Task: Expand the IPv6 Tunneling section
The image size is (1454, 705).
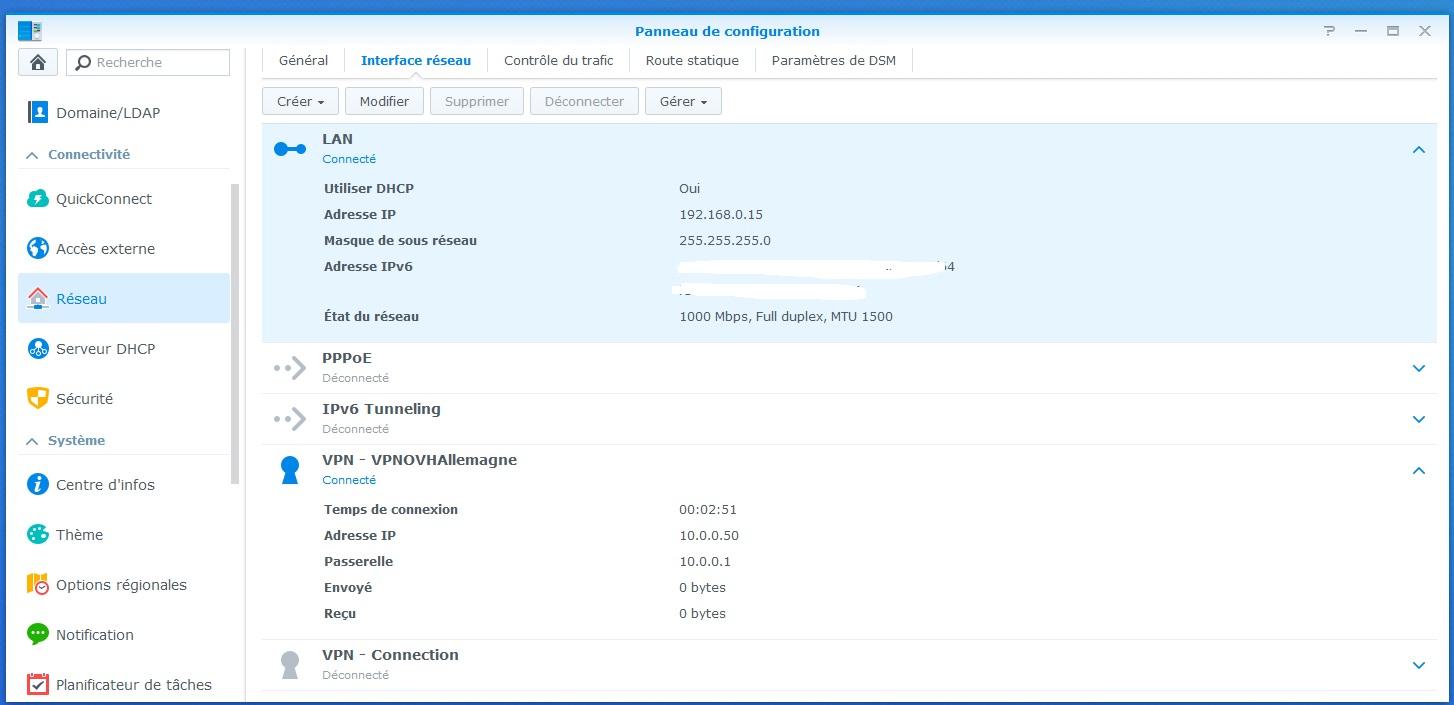Action: [1418, 419]
